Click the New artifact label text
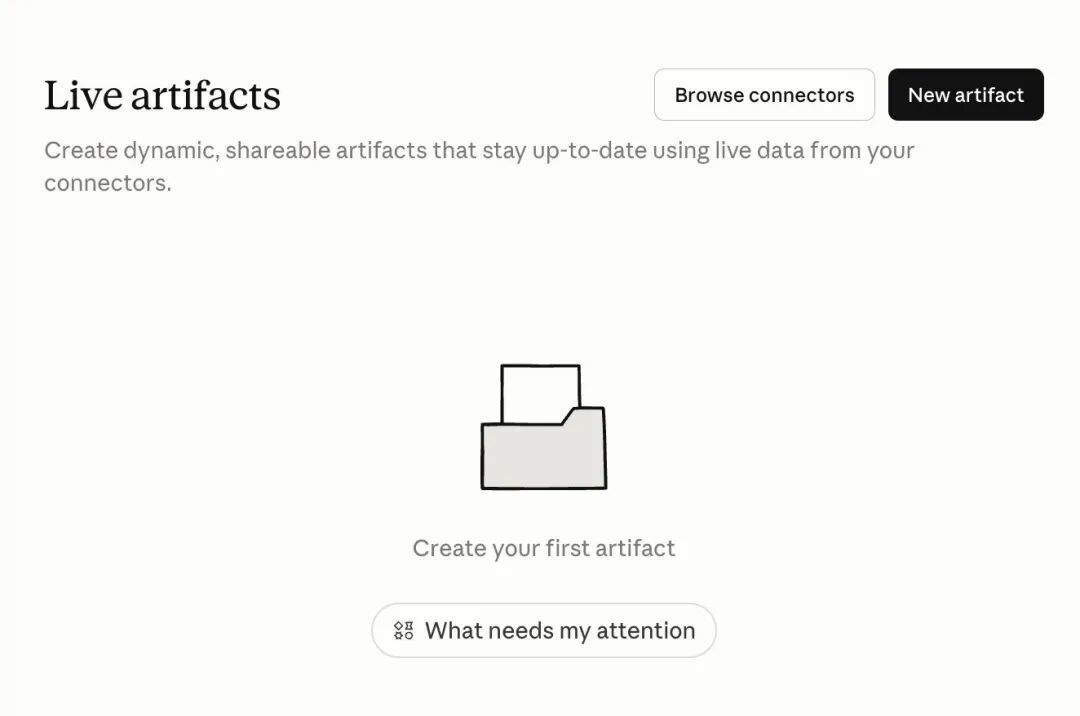Viewport: 1080px width, 716px height. tap(965, 95)
